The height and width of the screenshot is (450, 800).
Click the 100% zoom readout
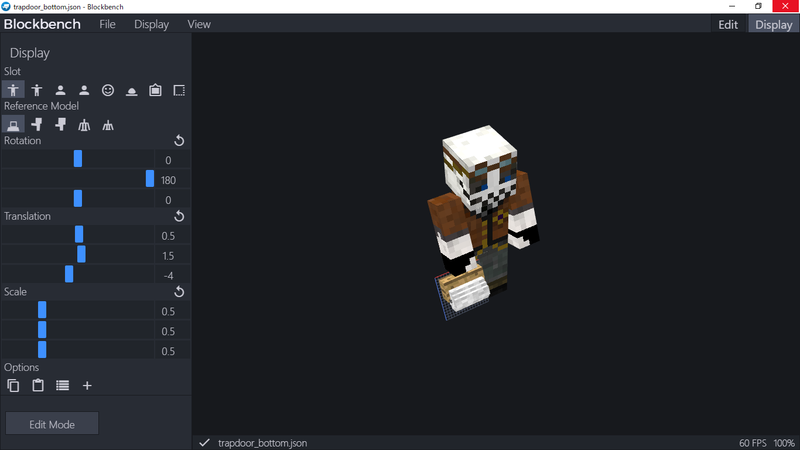[x=784, y=443]
